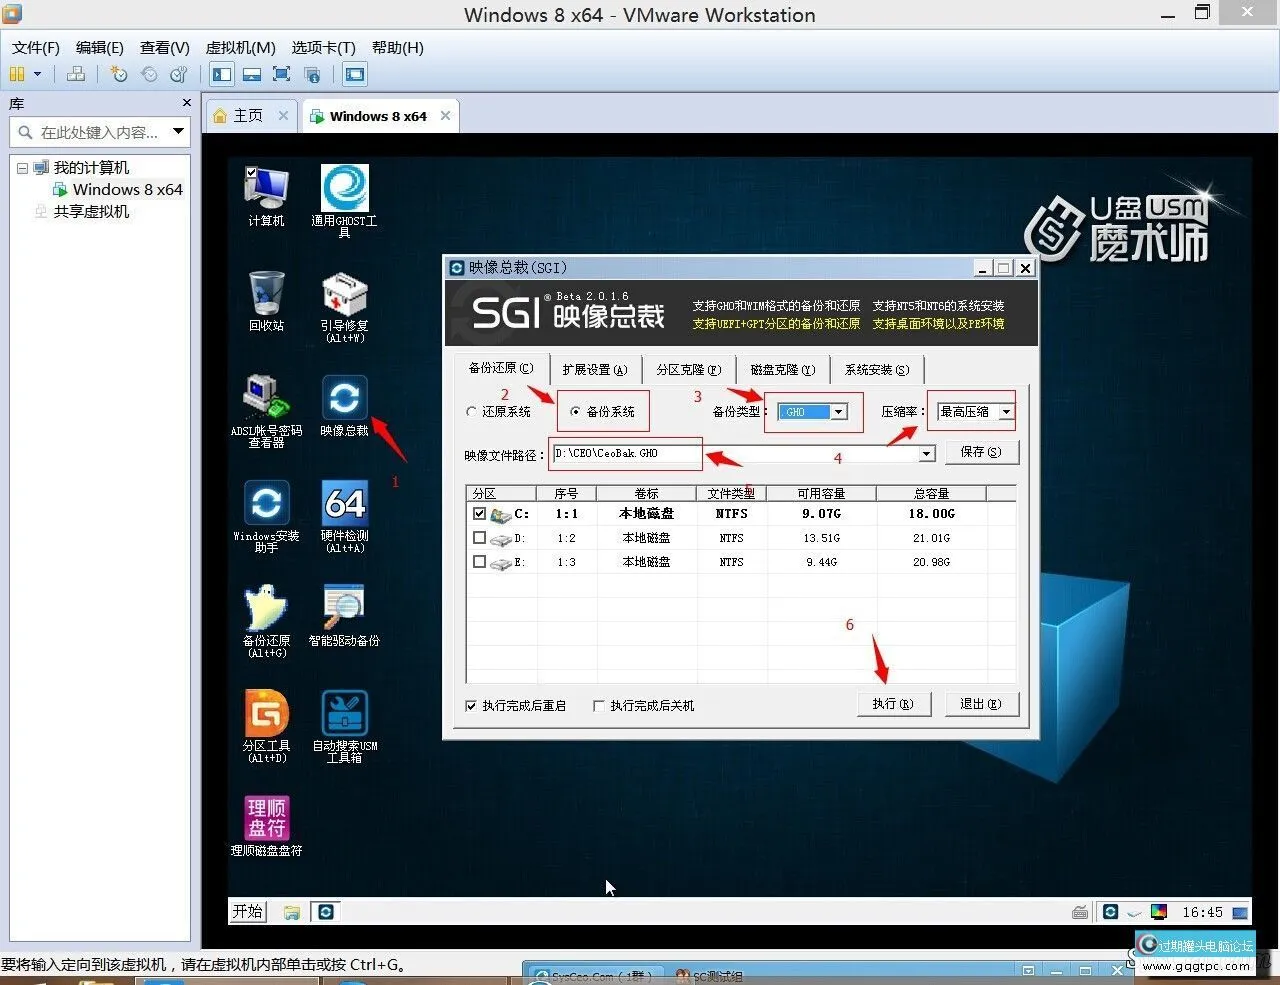
Task: Click the 执行 button
Action: click(893, 704)
